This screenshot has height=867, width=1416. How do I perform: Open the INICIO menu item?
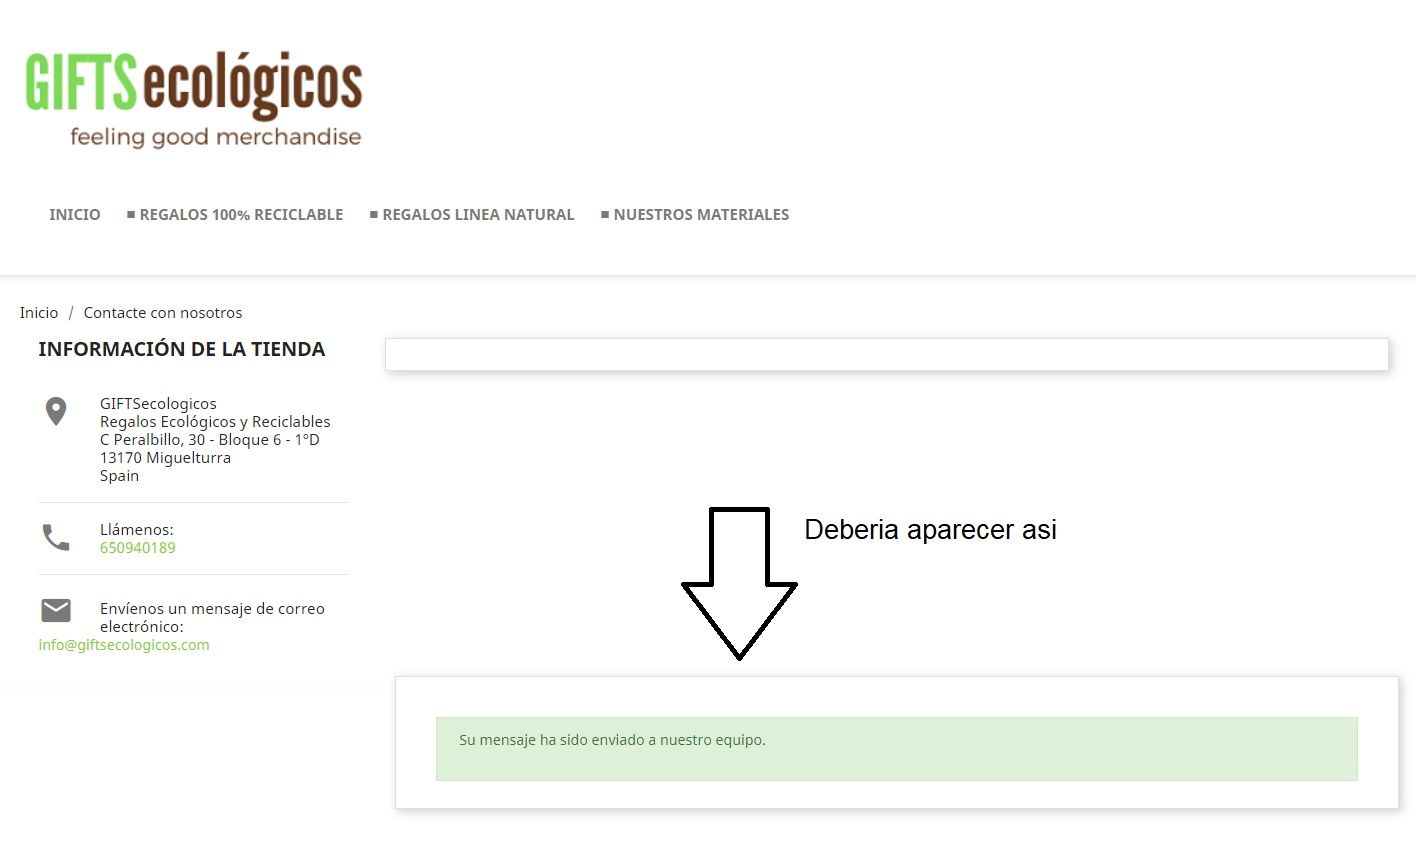click(75, 215)
